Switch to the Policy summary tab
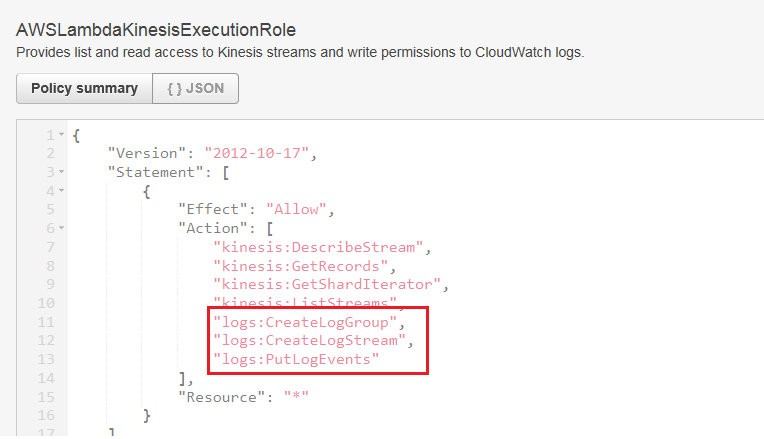 [x=84, y=89]
